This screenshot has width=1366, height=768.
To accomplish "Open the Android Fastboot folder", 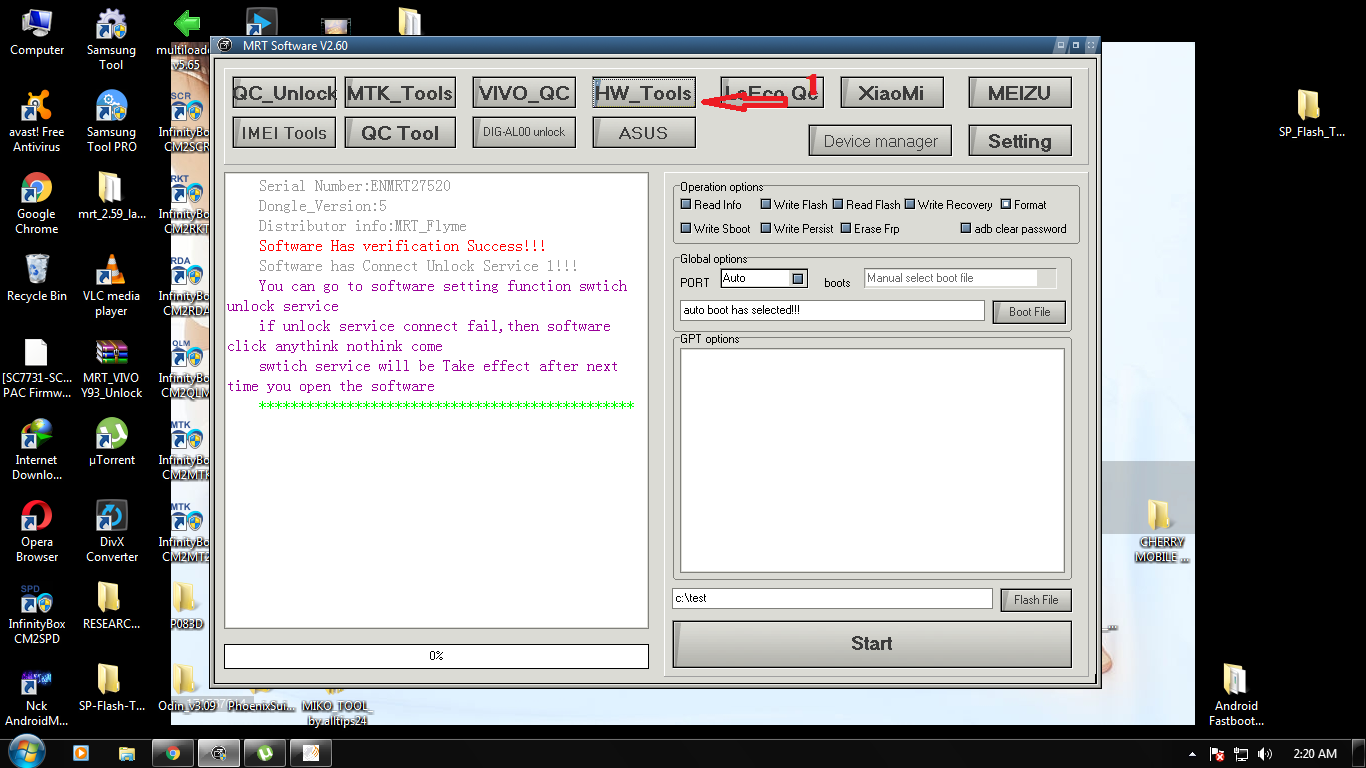I will coord(1236,695).
